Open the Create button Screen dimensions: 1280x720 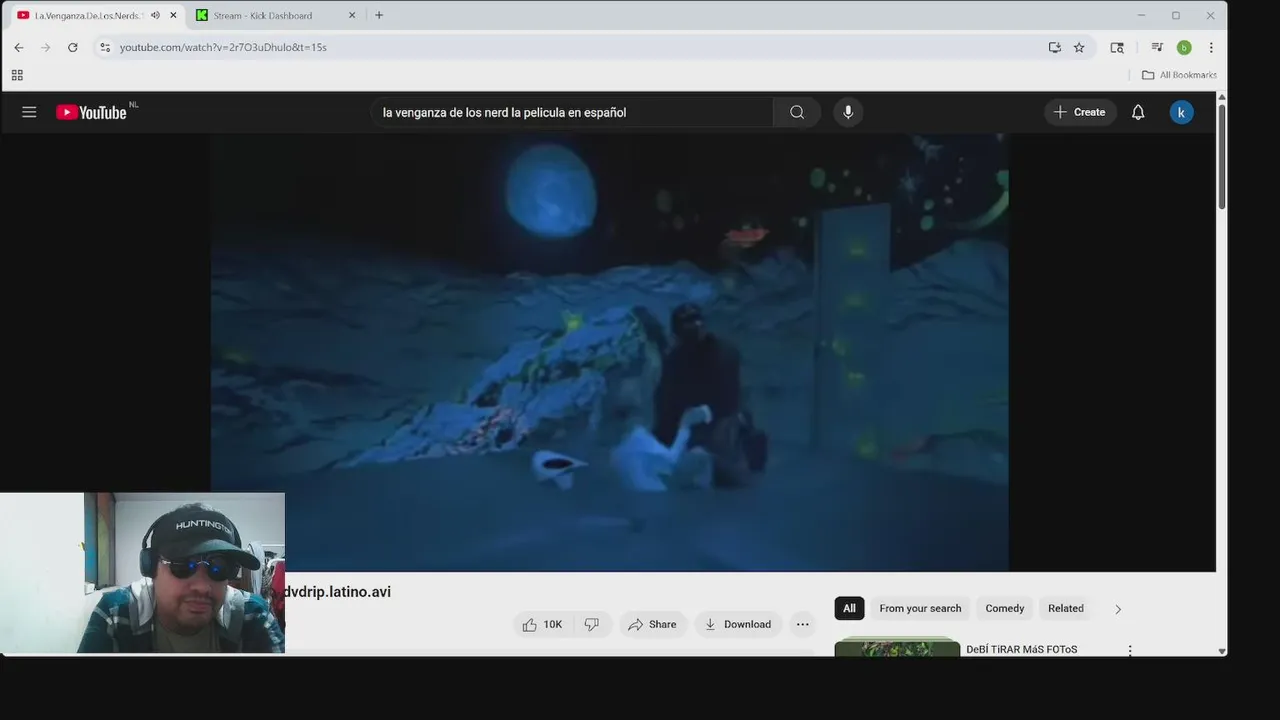(x=1080, y=112)
